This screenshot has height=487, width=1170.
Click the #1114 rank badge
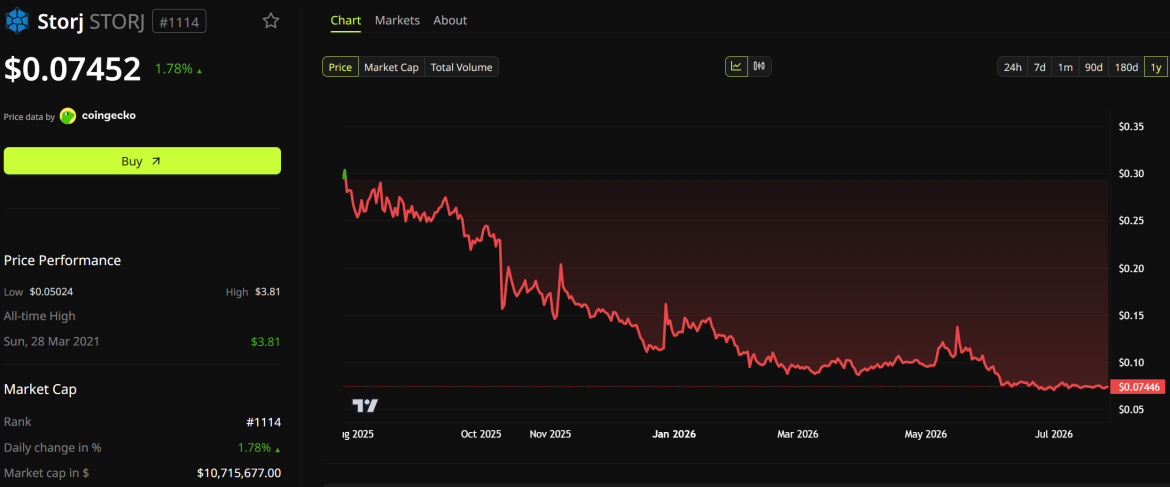(x=179, y=21)
